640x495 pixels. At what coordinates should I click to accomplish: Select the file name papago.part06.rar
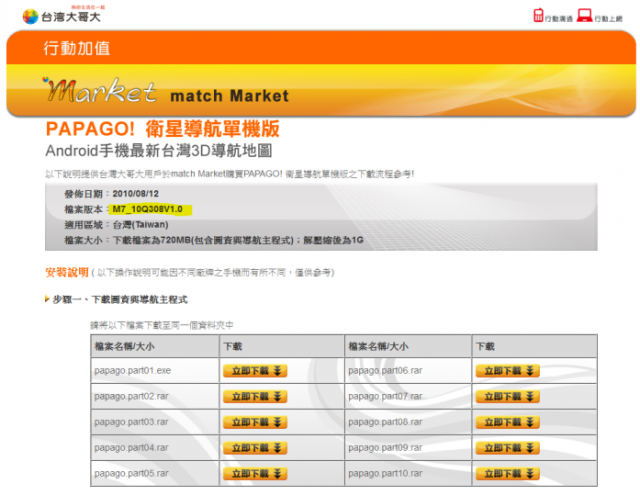point(385,371)
